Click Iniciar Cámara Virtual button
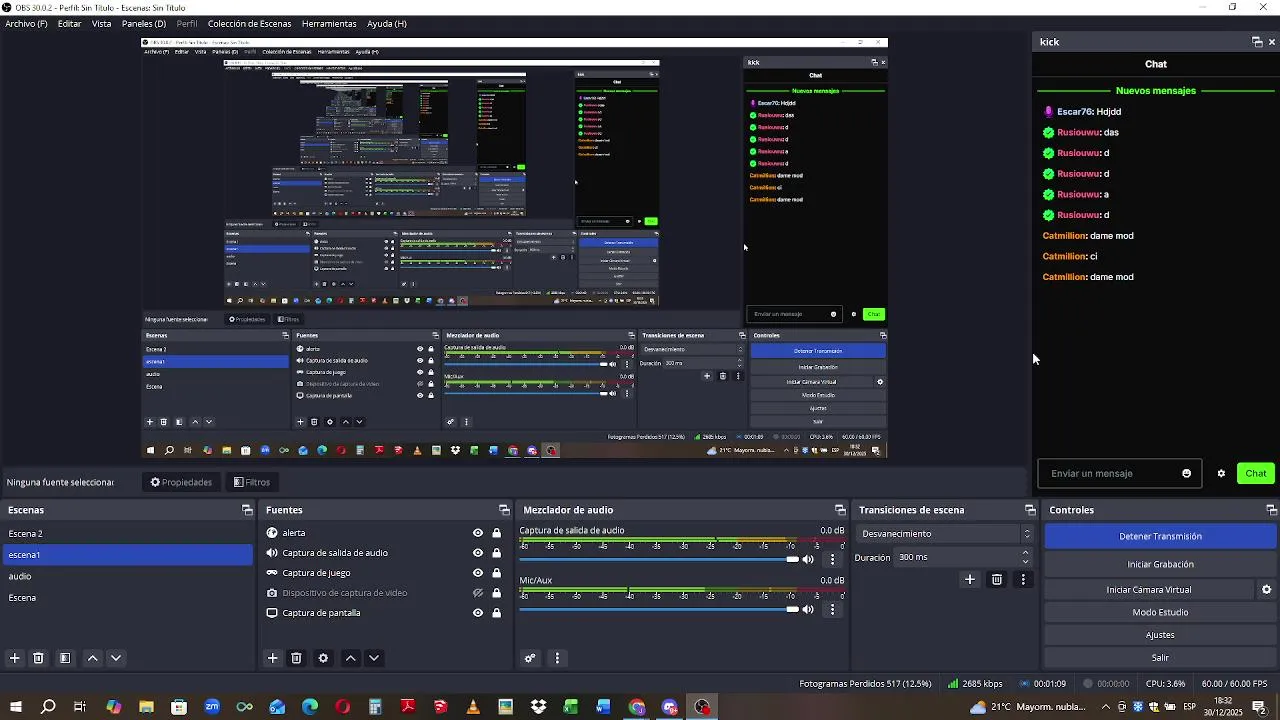Screen dimensions: 1280x720 tap(1148, 590)
